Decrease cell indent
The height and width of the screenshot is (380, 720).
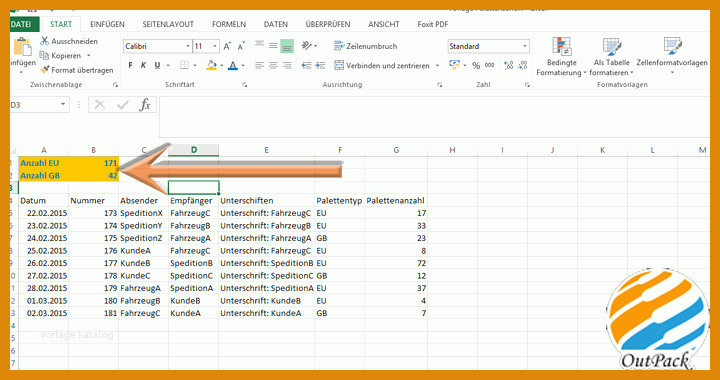click(x=306, y=66)
